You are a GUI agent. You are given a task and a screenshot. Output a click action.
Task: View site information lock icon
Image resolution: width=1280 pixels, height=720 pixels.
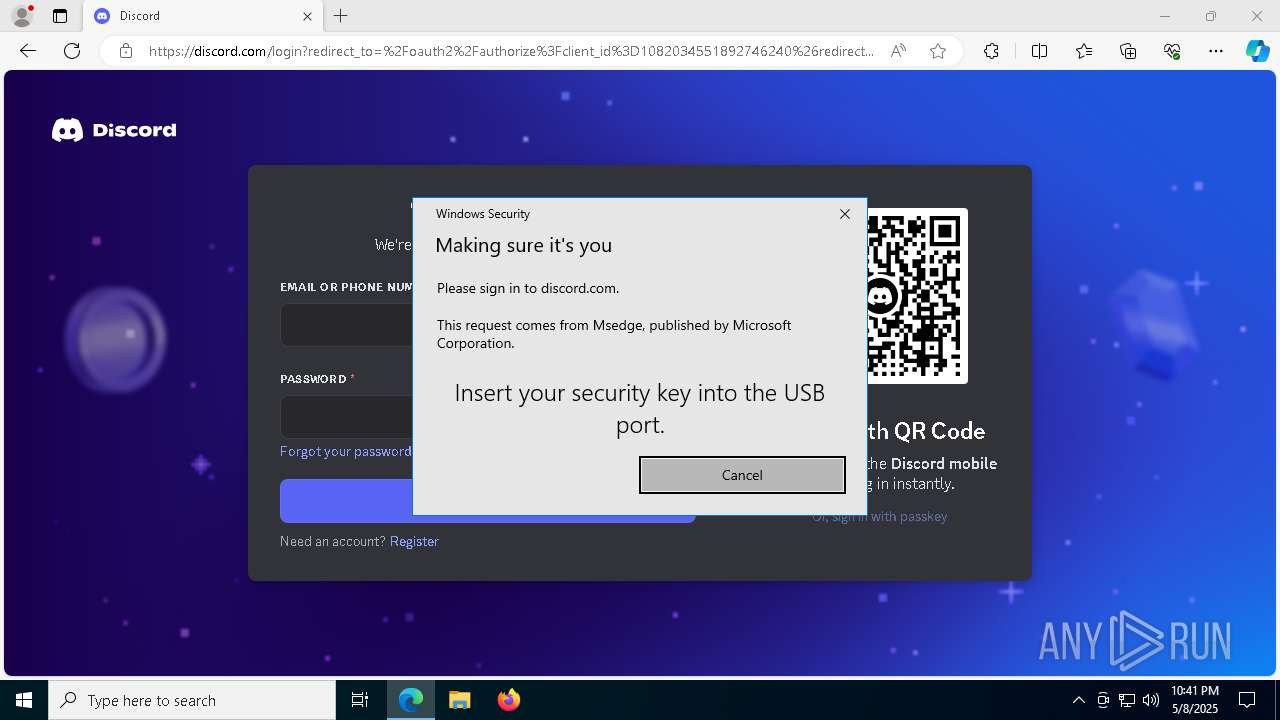(126, 51)
